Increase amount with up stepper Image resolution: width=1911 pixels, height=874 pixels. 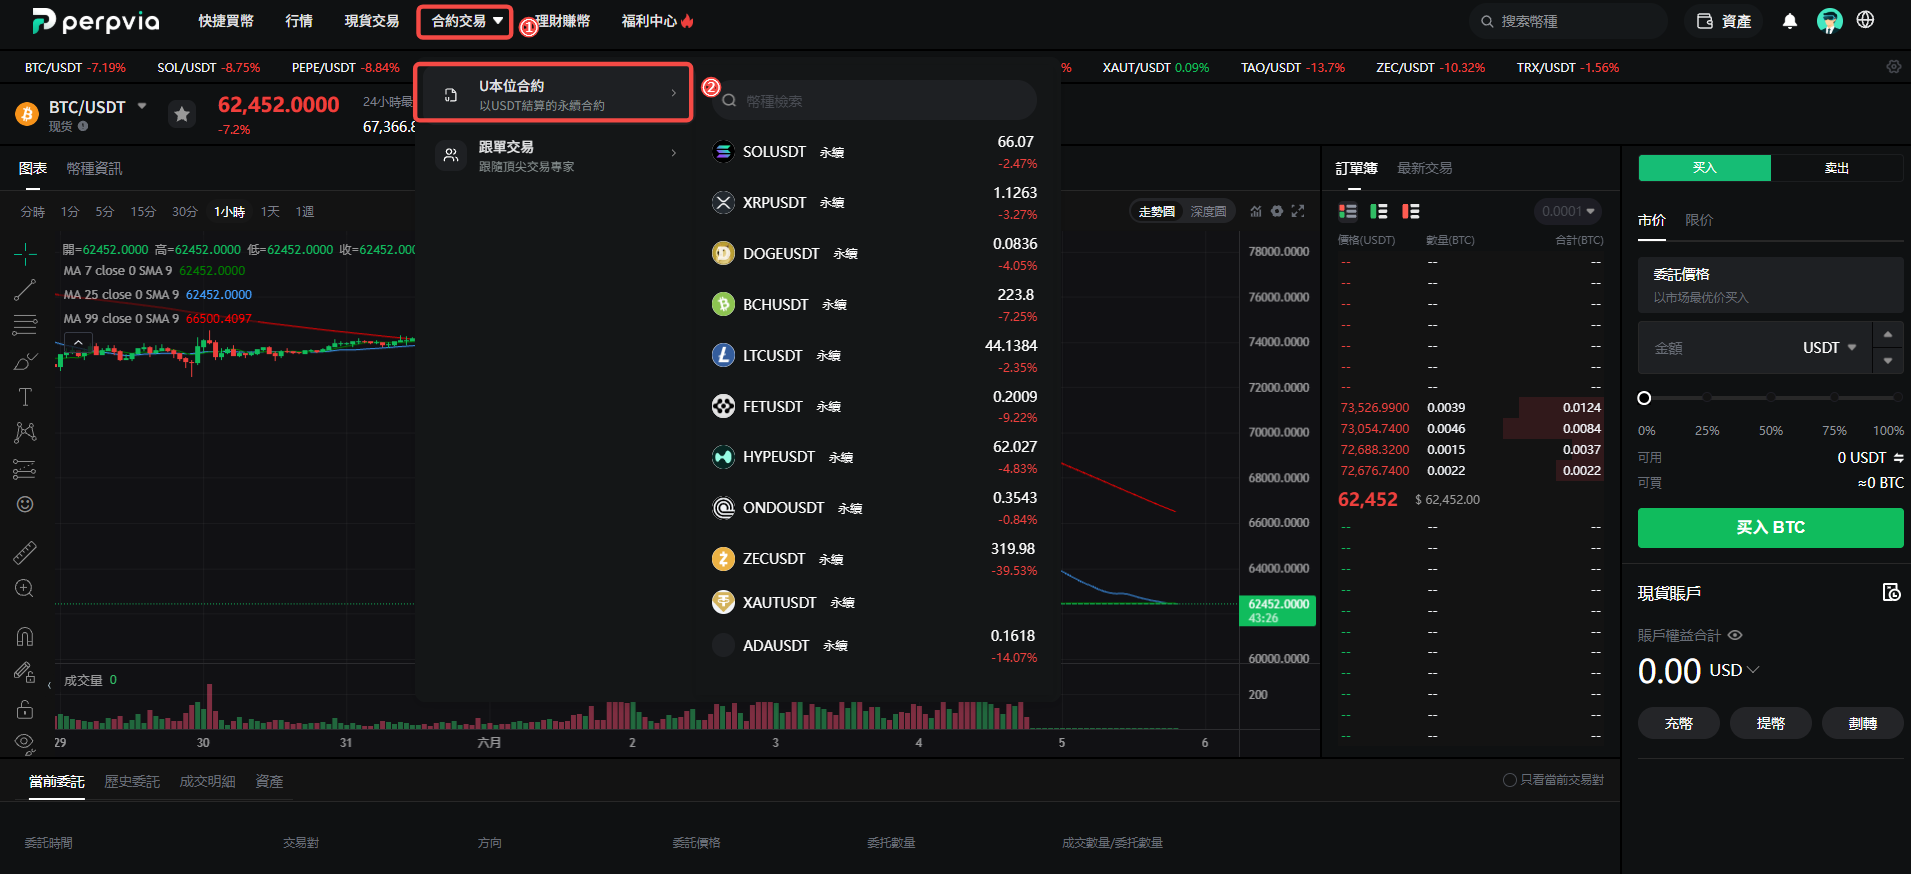click(x=1888, y=335)
